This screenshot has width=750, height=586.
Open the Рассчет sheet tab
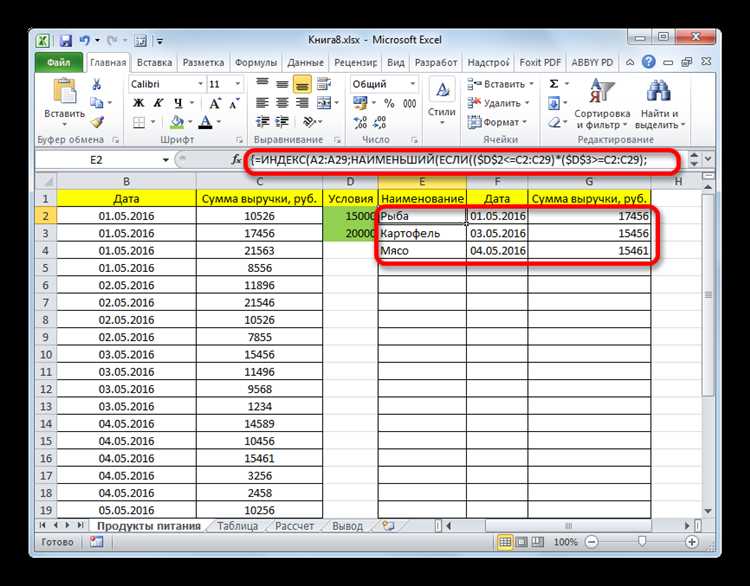tap(294, 526)
